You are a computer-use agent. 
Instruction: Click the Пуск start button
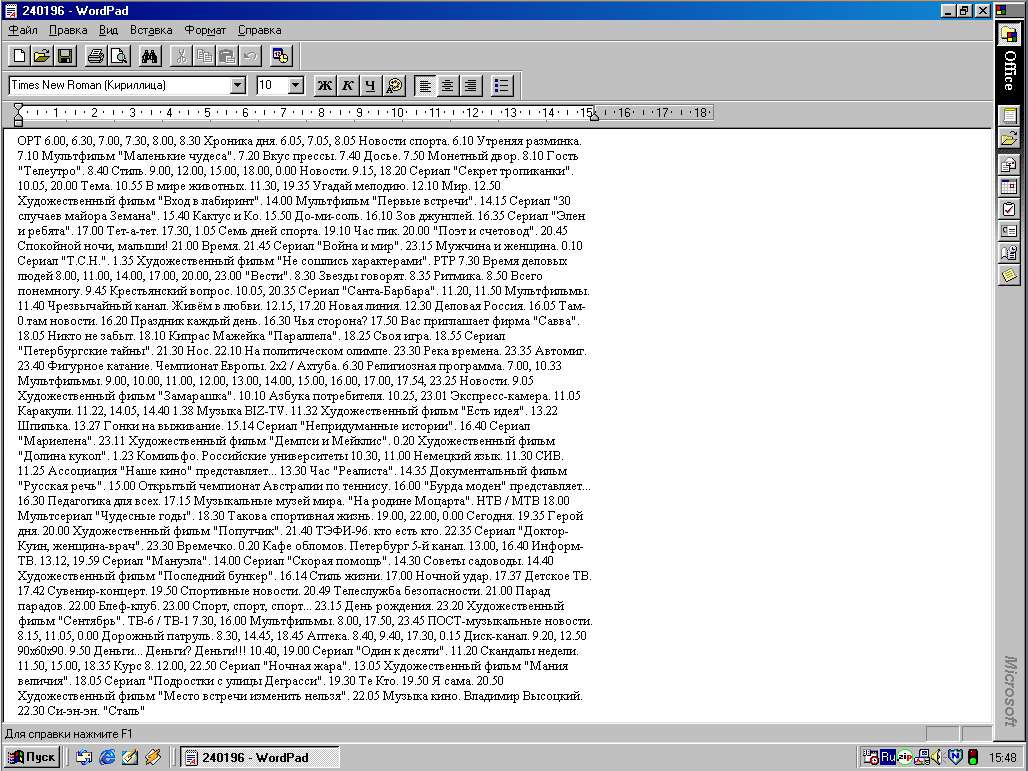click(32, 757)
